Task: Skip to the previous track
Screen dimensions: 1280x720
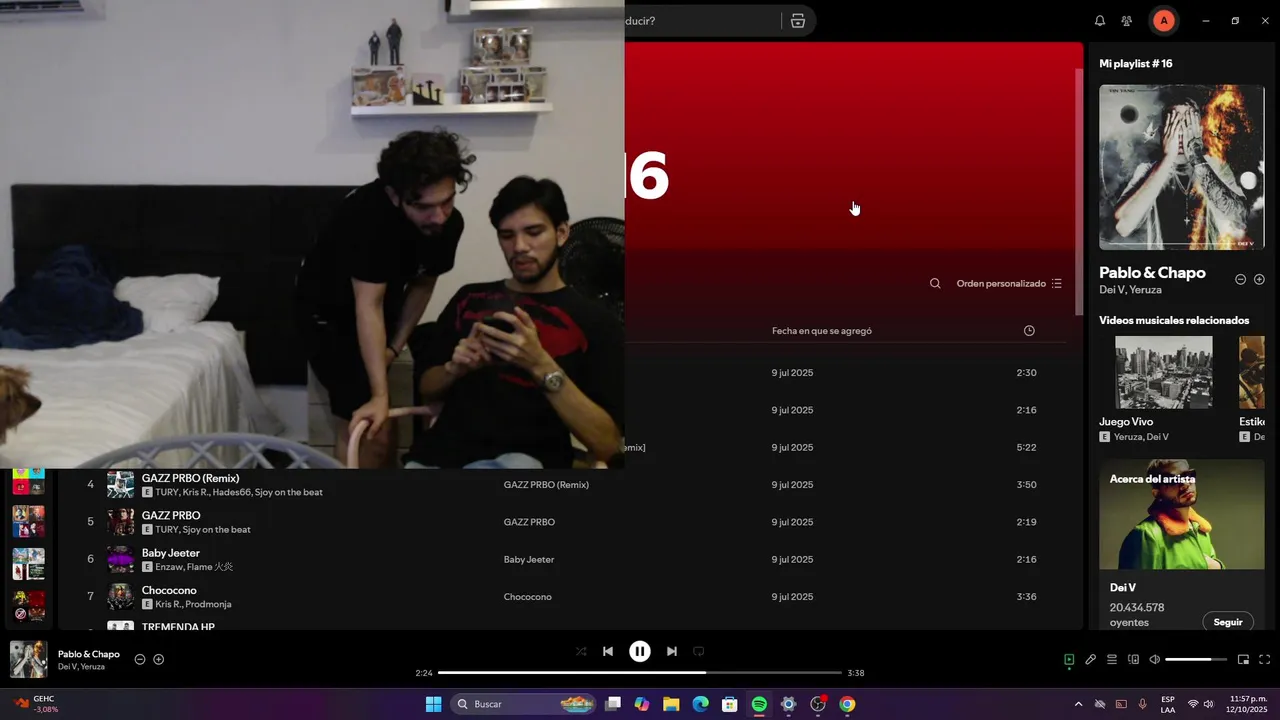Action: point(608,651)
